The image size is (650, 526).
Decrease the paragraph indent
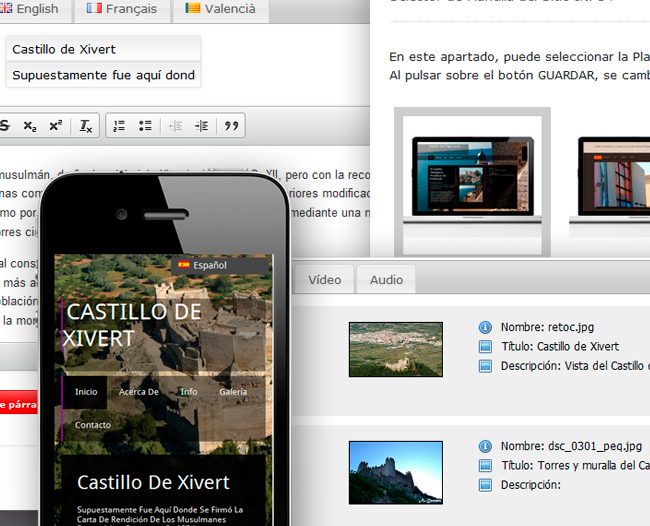(175, 126)
